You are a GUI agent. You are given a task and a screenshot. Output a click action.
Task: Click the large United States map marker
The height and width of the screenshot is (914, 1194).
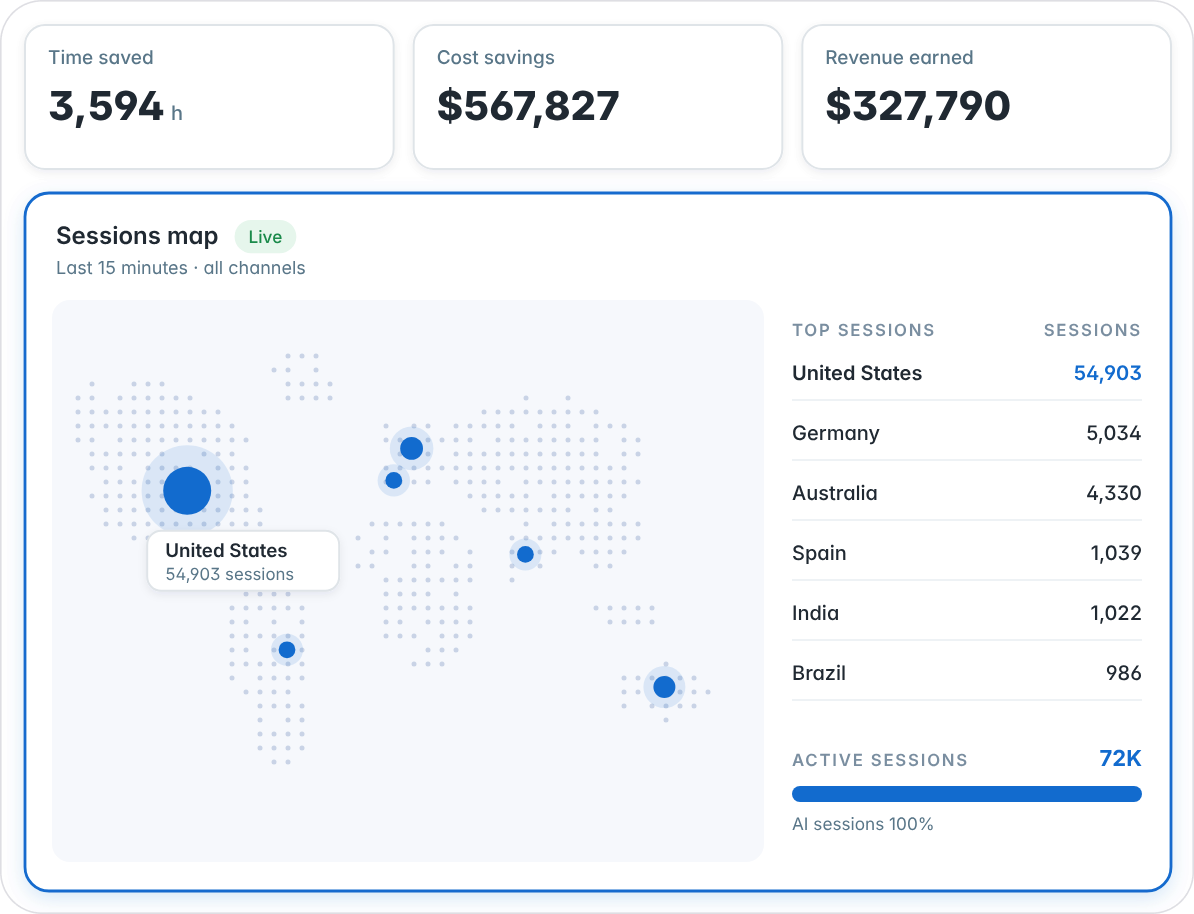pos(187,491)
